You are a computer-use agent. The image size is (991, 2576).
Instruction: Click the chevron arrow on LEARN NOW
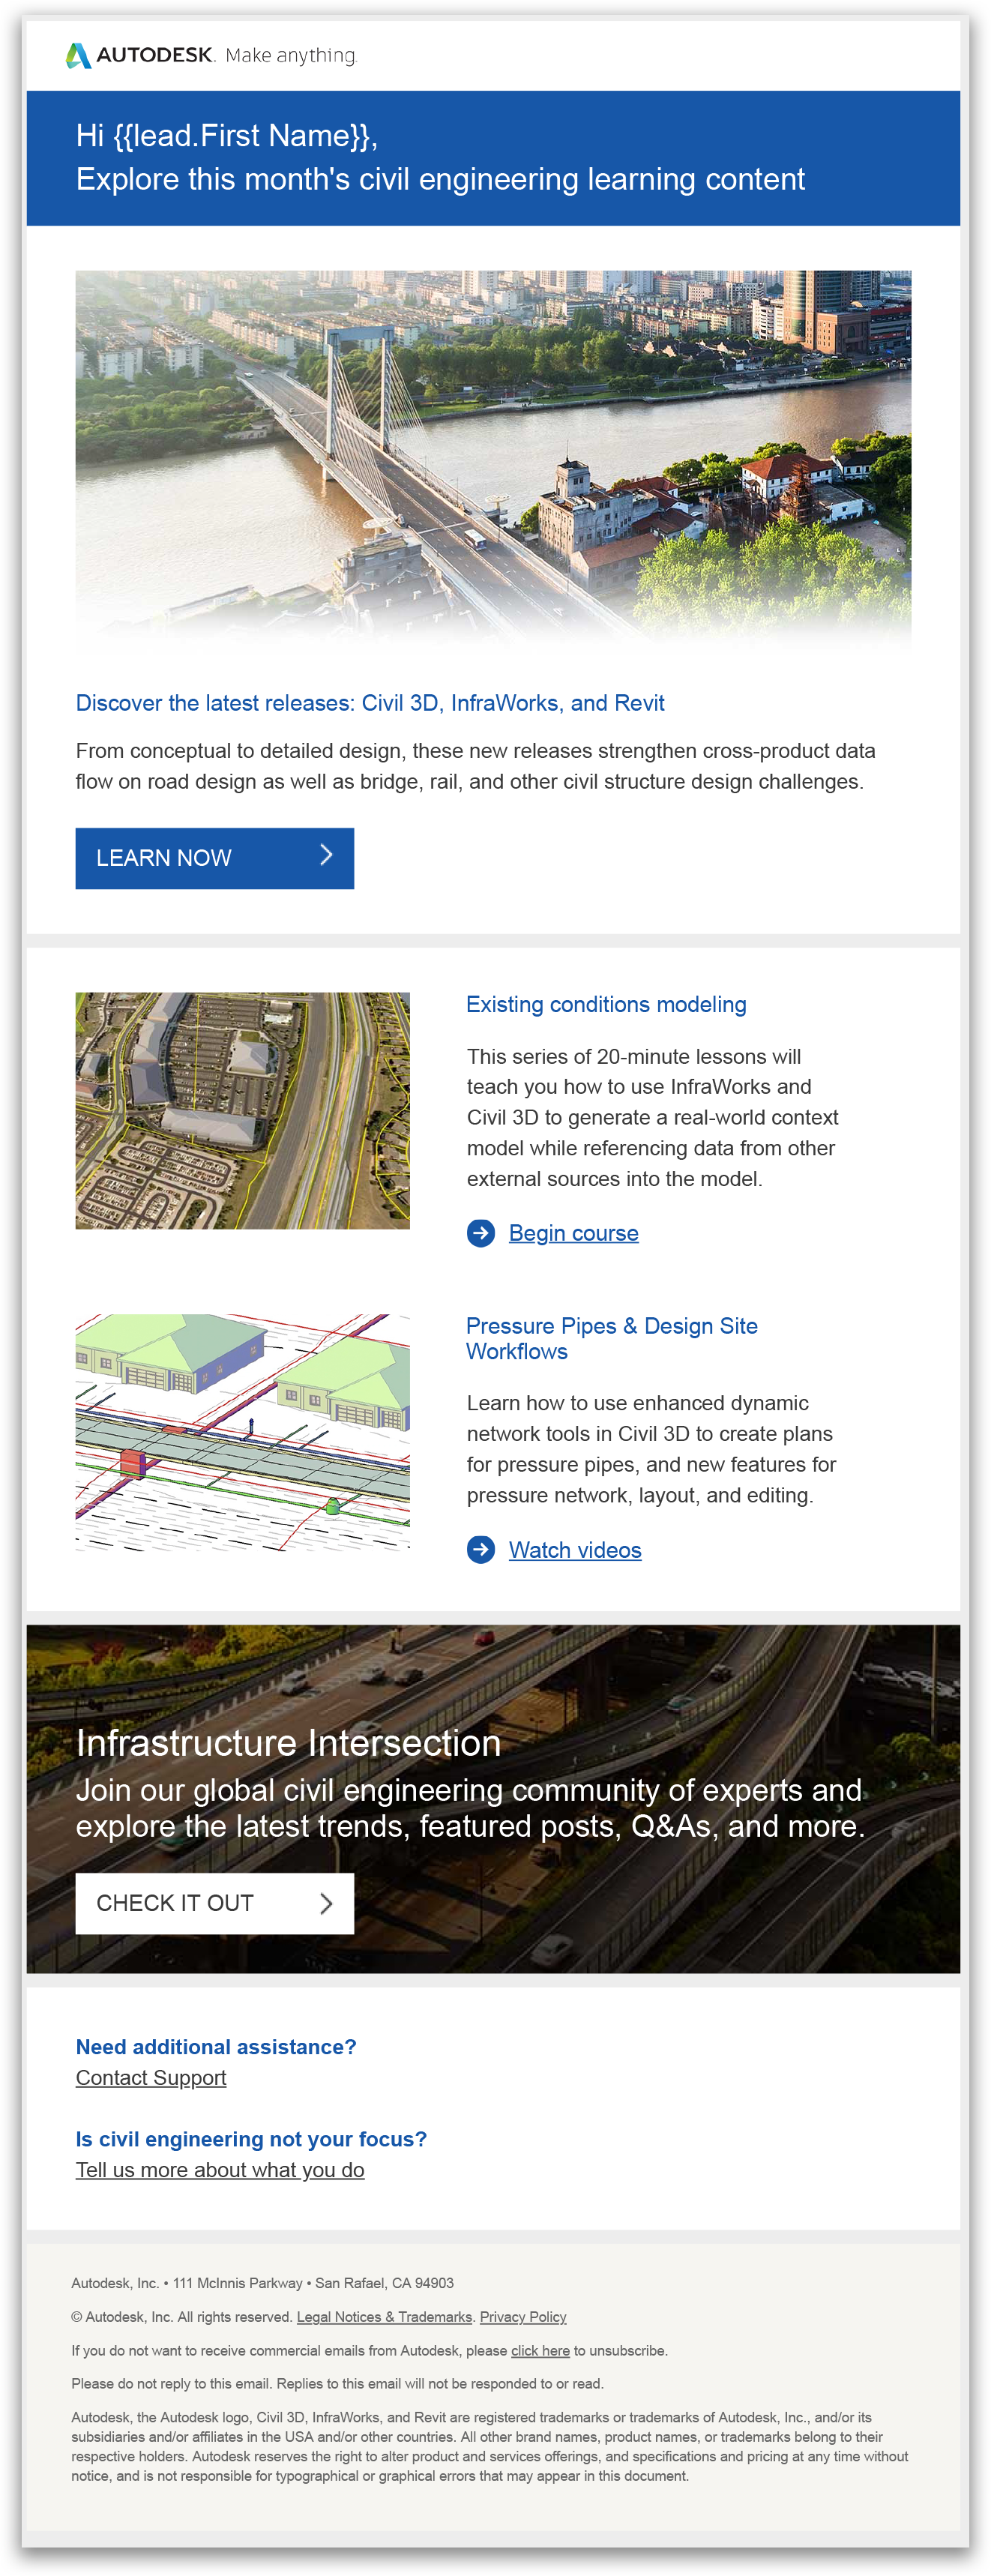coord(326,855)
